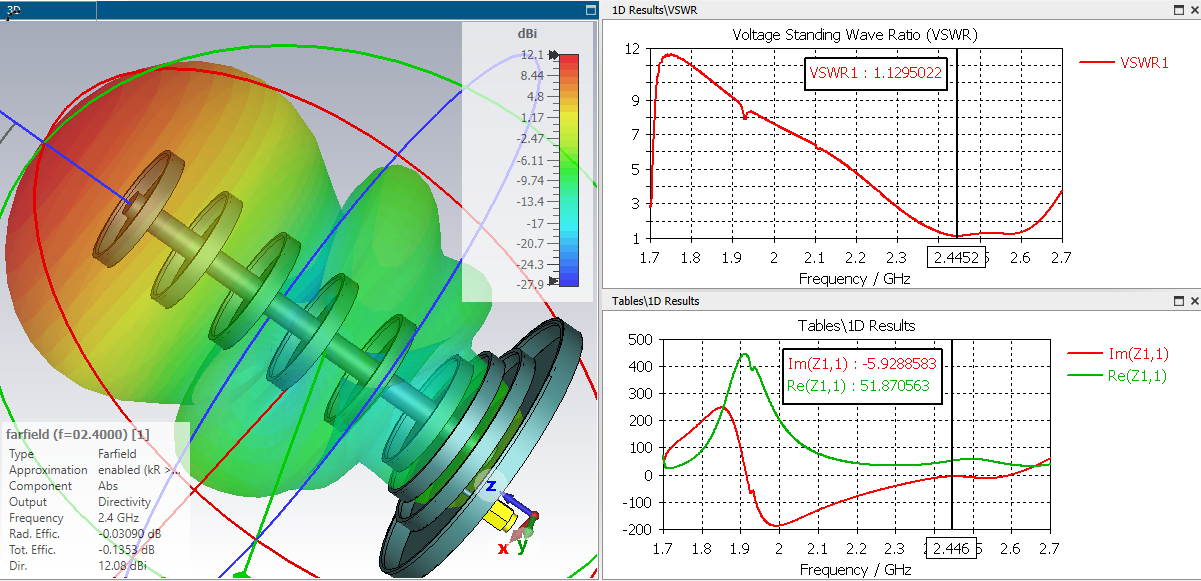Maximize the 3D farfield view window
This screenshot has width=1201, height=581.
pyautogui.click(x=591, y=9)
